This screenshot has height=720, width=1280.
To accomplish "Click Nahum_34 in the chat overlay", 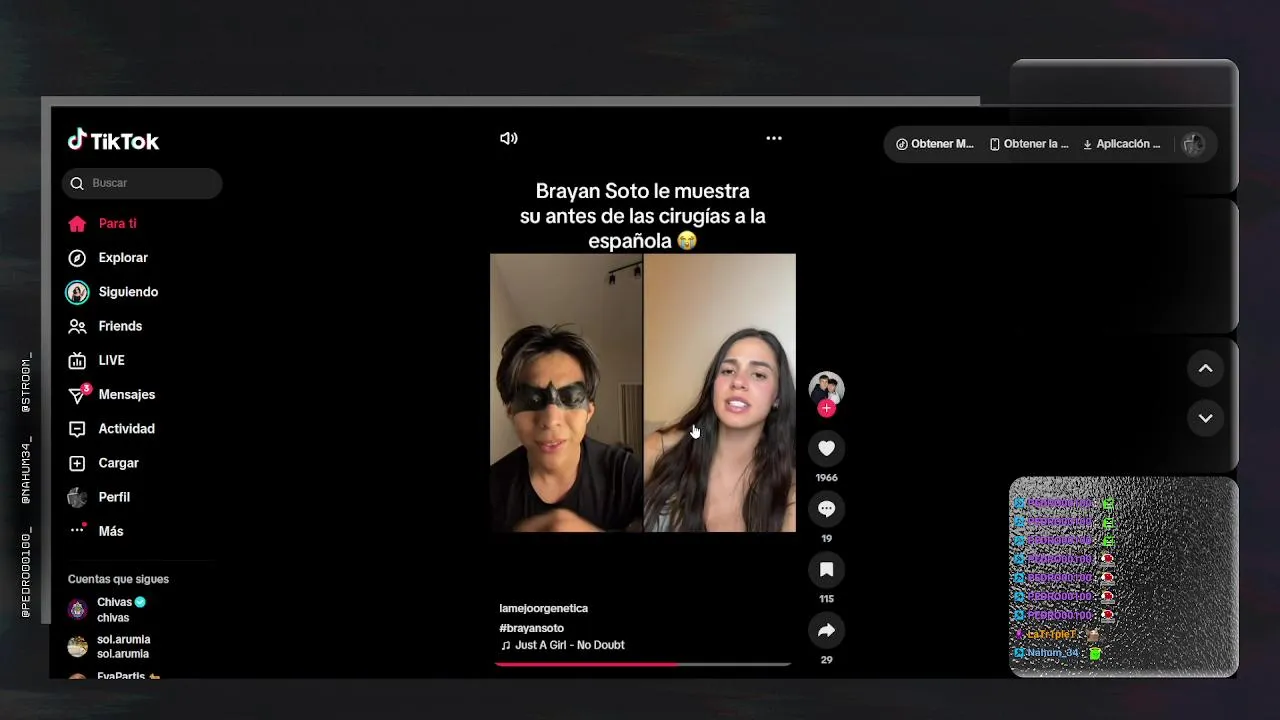I will (1053, 653).
